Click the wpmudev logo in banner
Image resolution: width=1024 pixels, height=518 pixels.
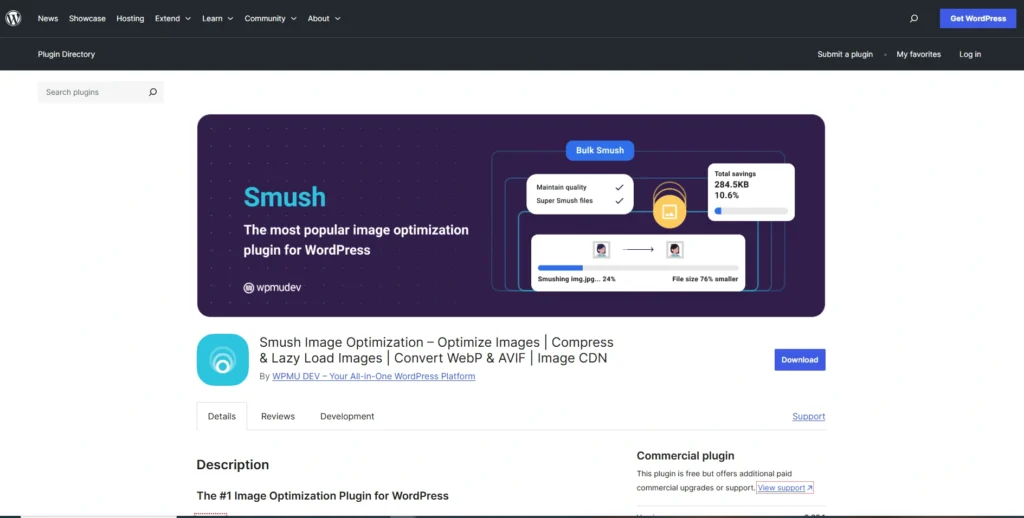272,287
